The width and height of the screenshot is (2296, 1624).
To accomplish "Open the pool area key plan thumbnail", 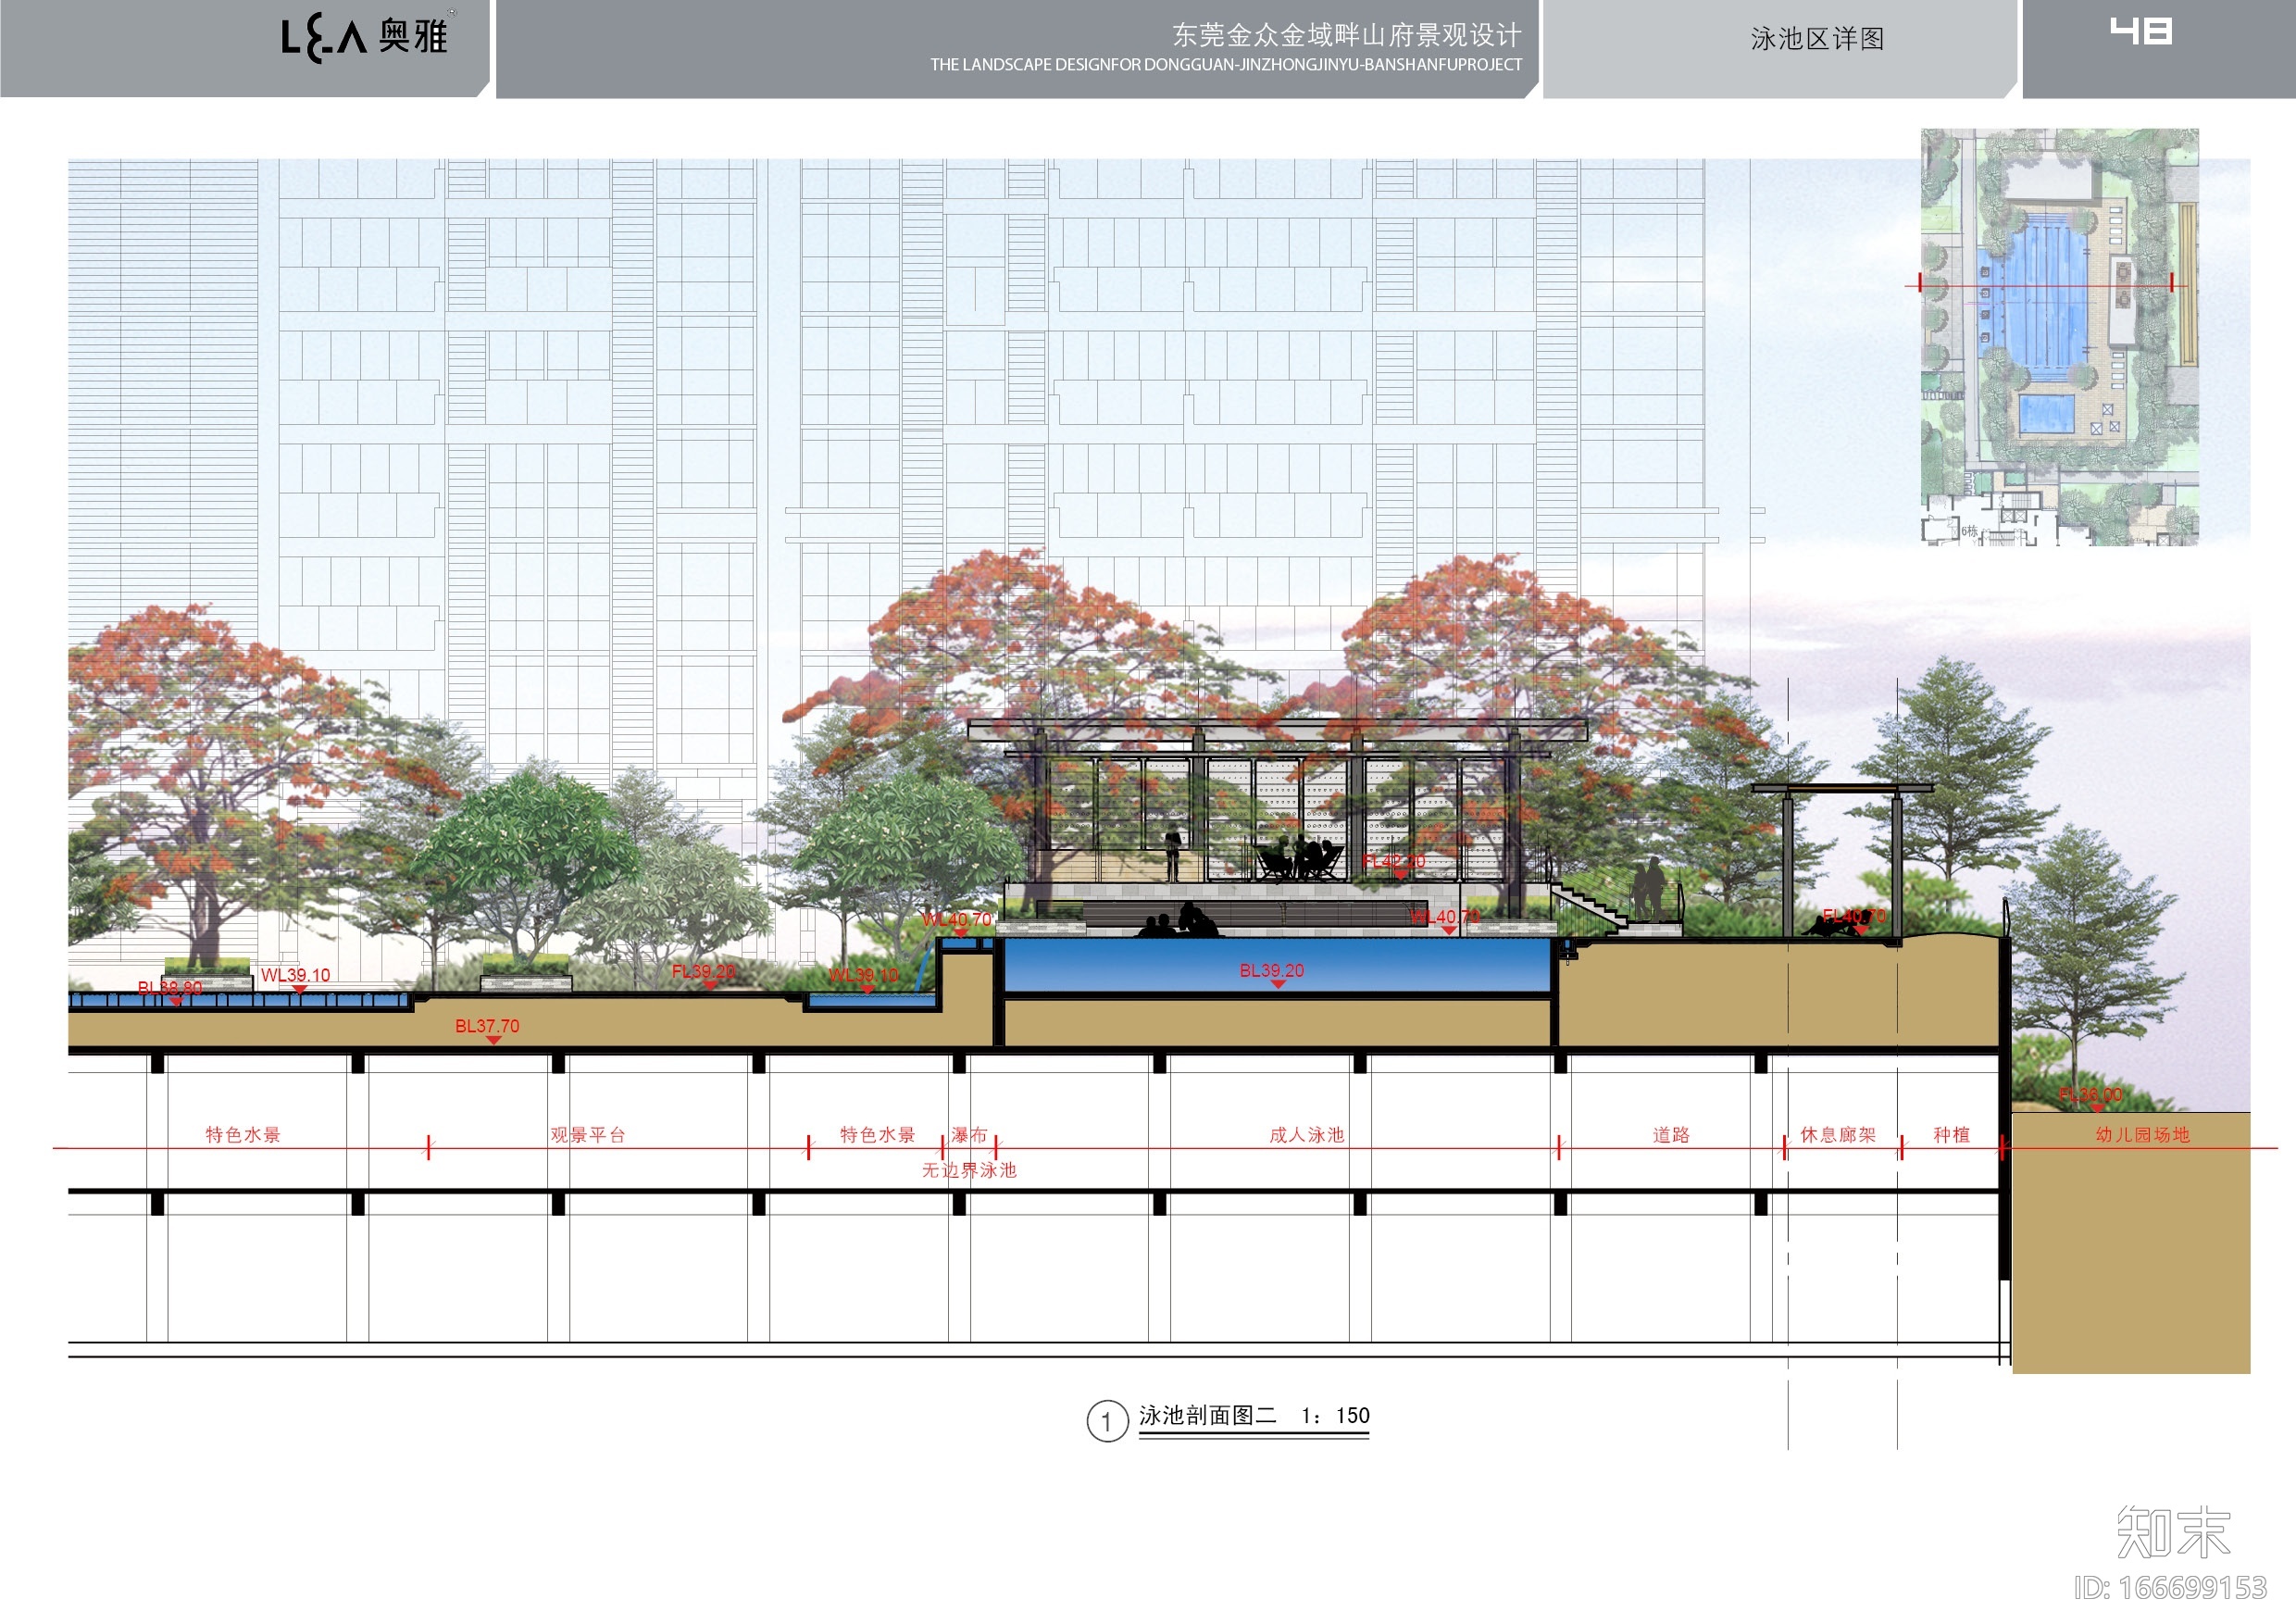I will [x=2059, y=337].
